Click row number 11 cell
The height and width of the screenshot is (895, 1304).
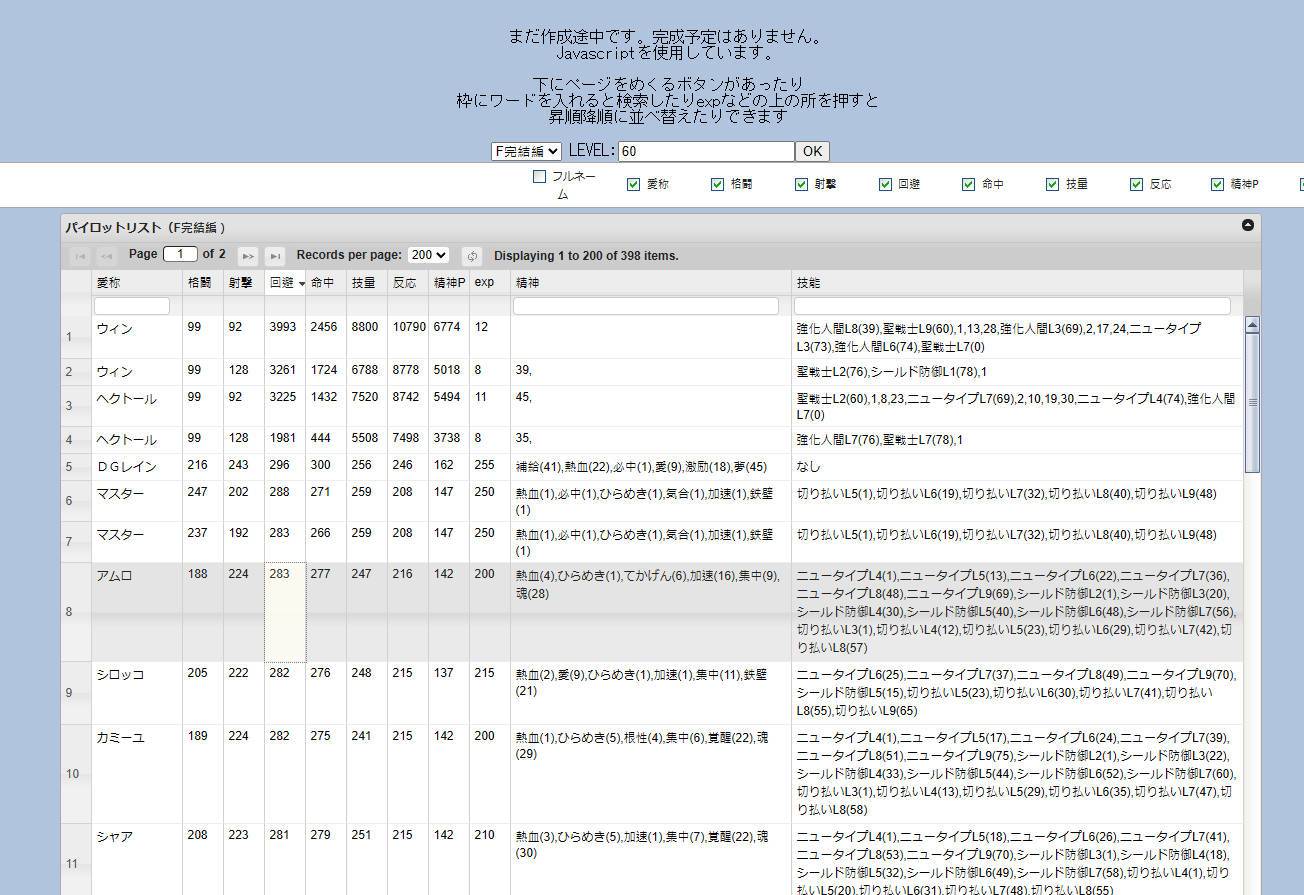pyautogui.click(x=76, y=860)
